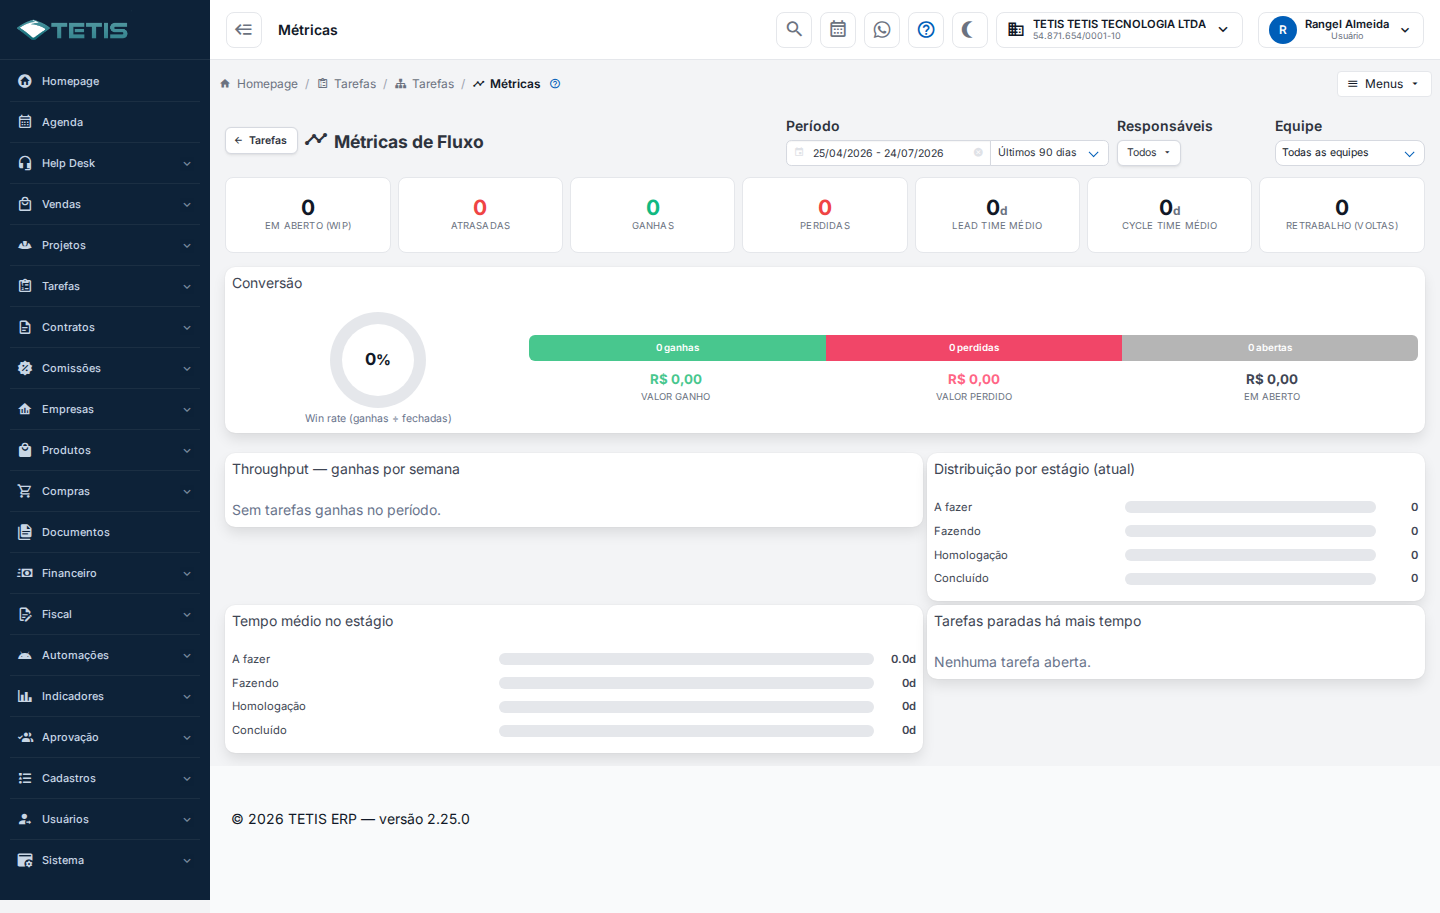Toggle dark mode with the moon icon
1440x913 pixels.
coord(970,30)
